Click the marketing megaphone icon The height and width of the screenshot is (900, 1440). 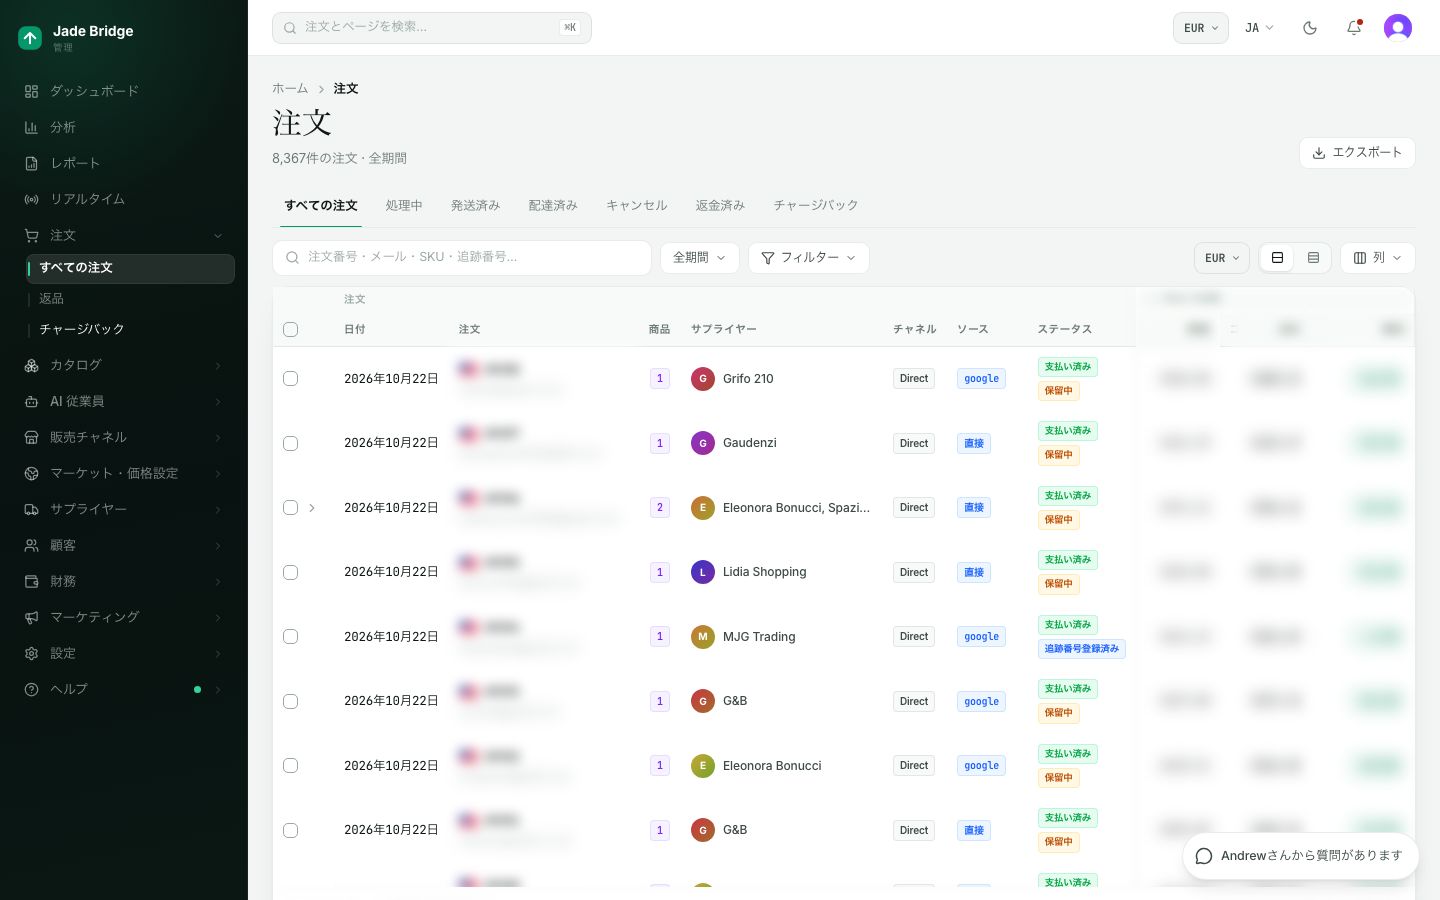(32, 617)
